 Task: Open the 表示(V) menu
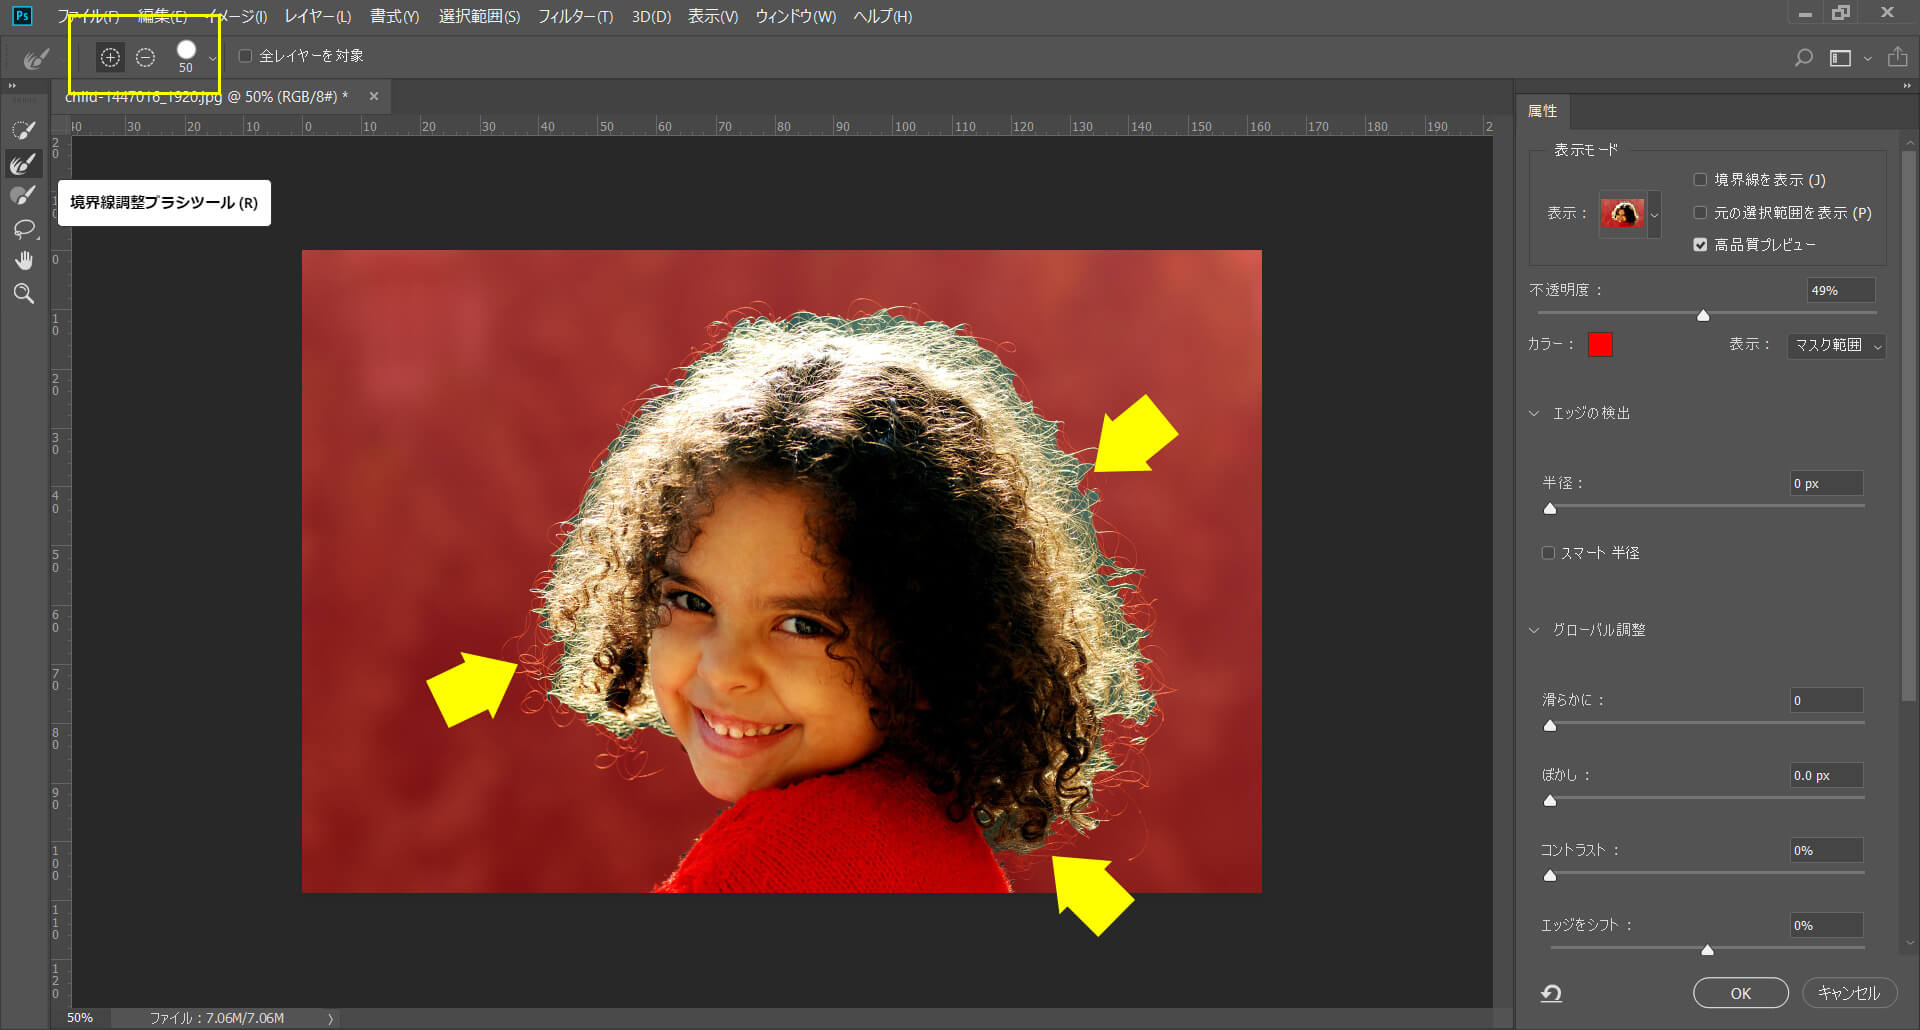(712, 17)
